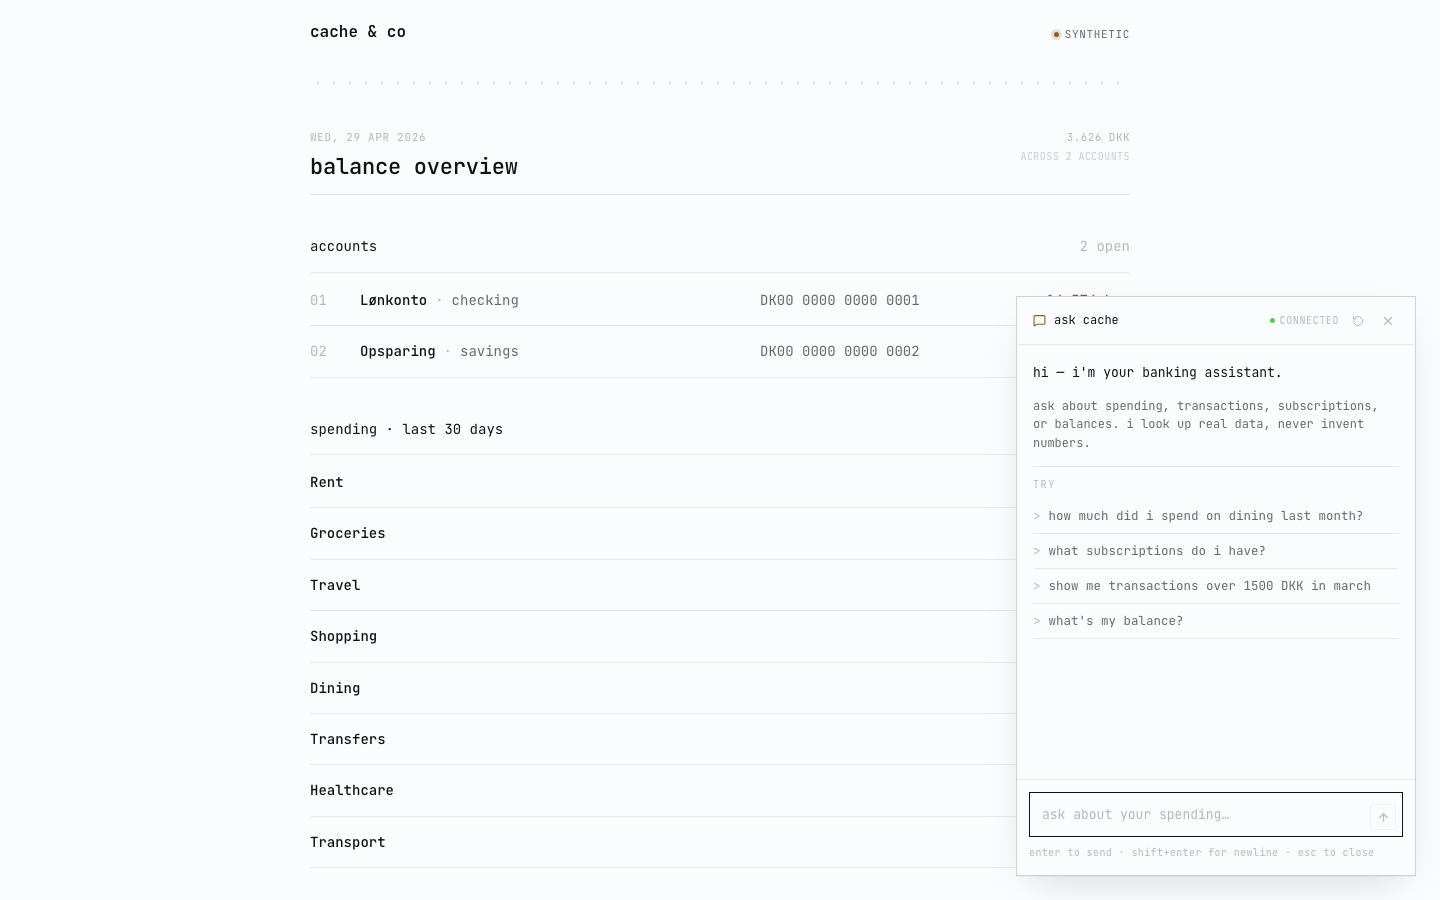Click the '3.626 DKK' total balance
1440x900 pixels.
[x=1098, y=137]
